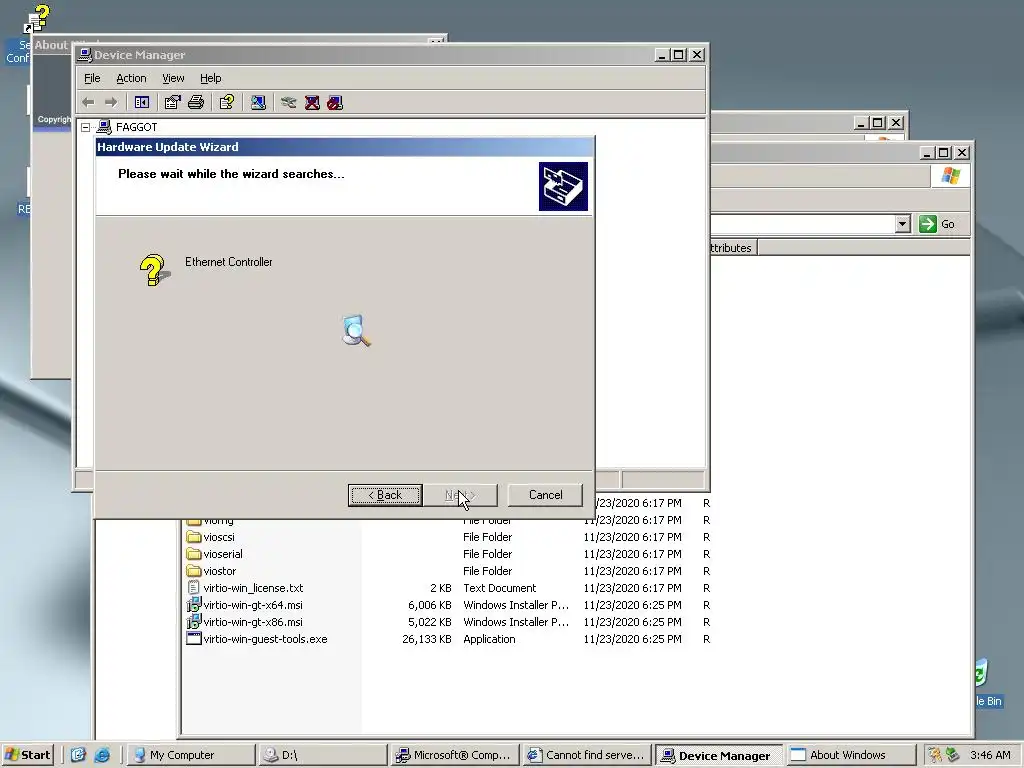1024x768 pixels.
Task: Click the Forward arrow in Device Manager toolbar
Action: click(x=111, y=103)
